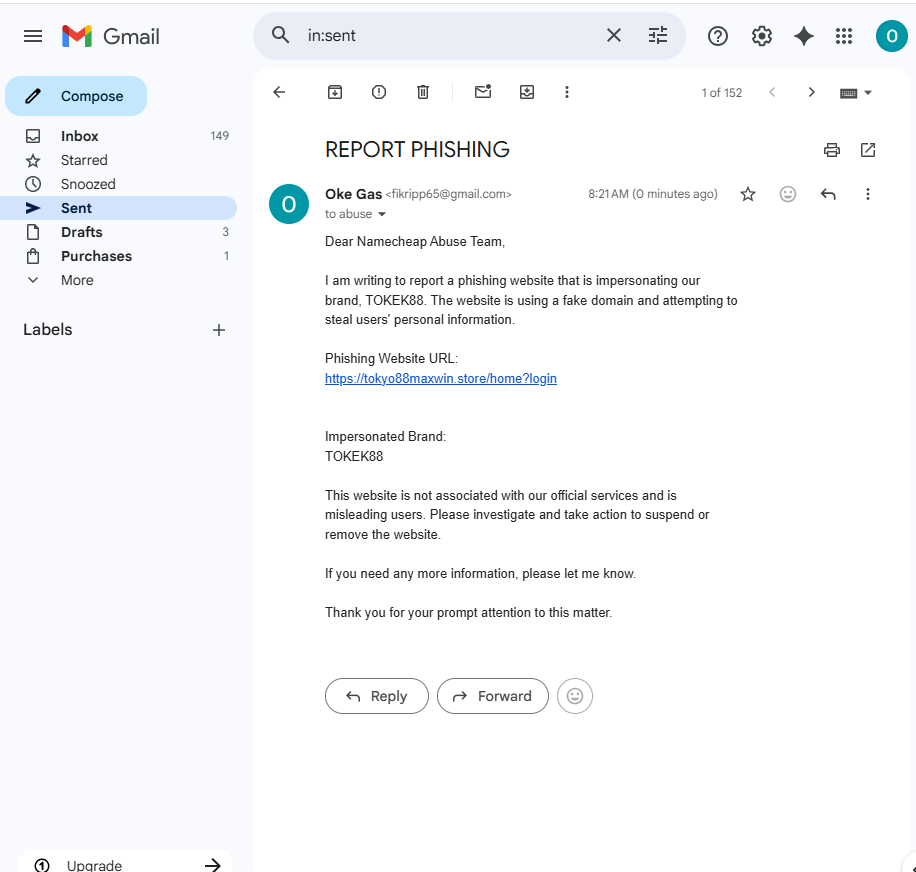
Task: Clear the in:sent search query
Action: point(613,36)
